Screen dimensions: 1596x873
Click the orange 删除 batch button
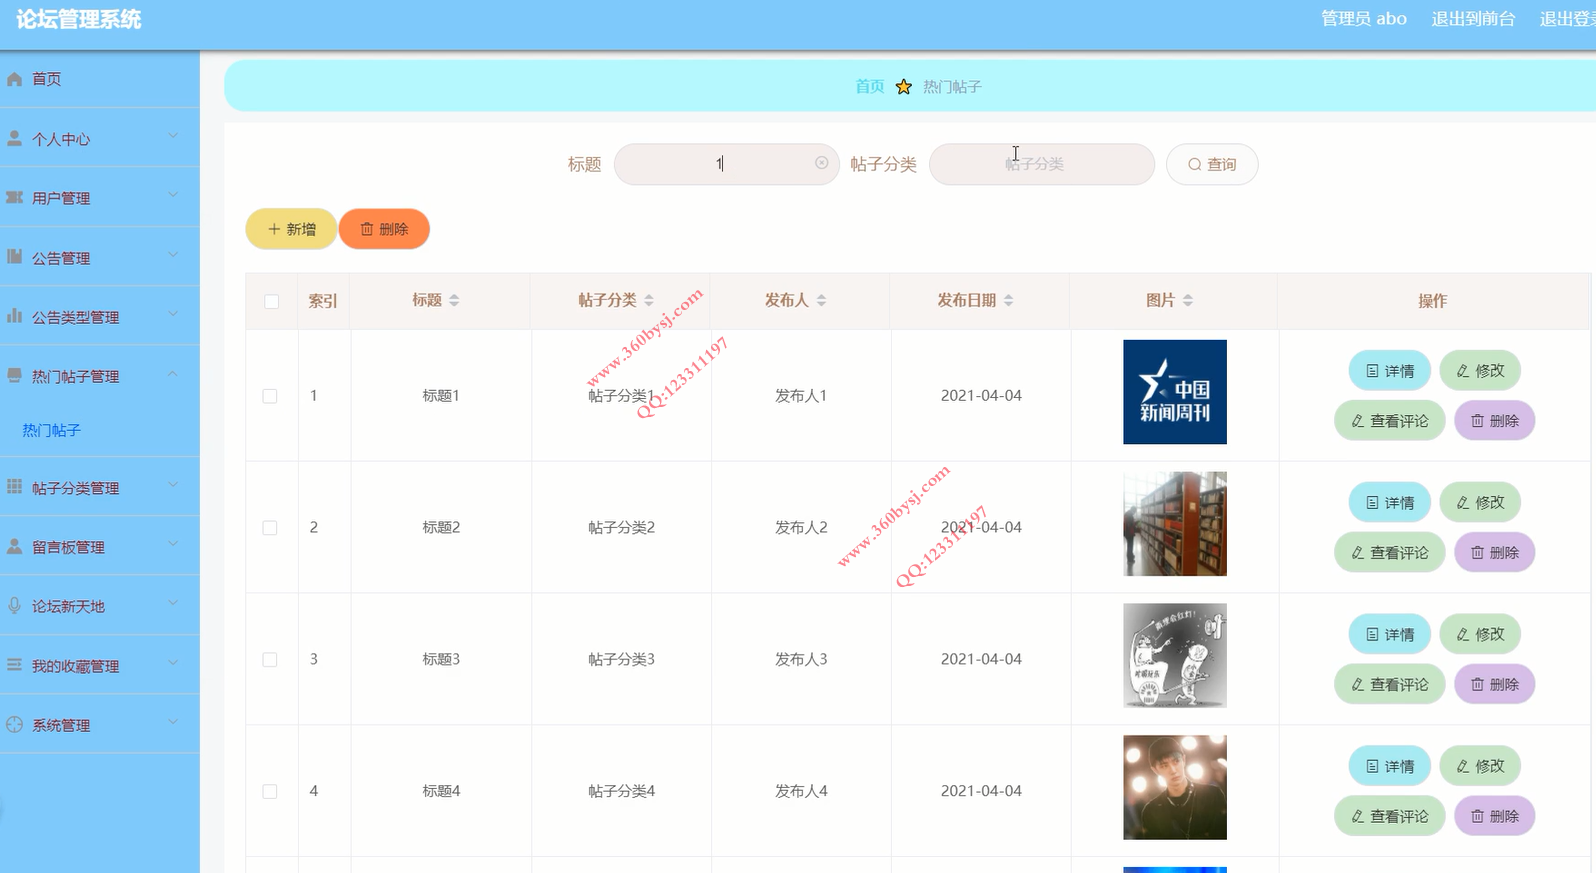tap(384, 229)
